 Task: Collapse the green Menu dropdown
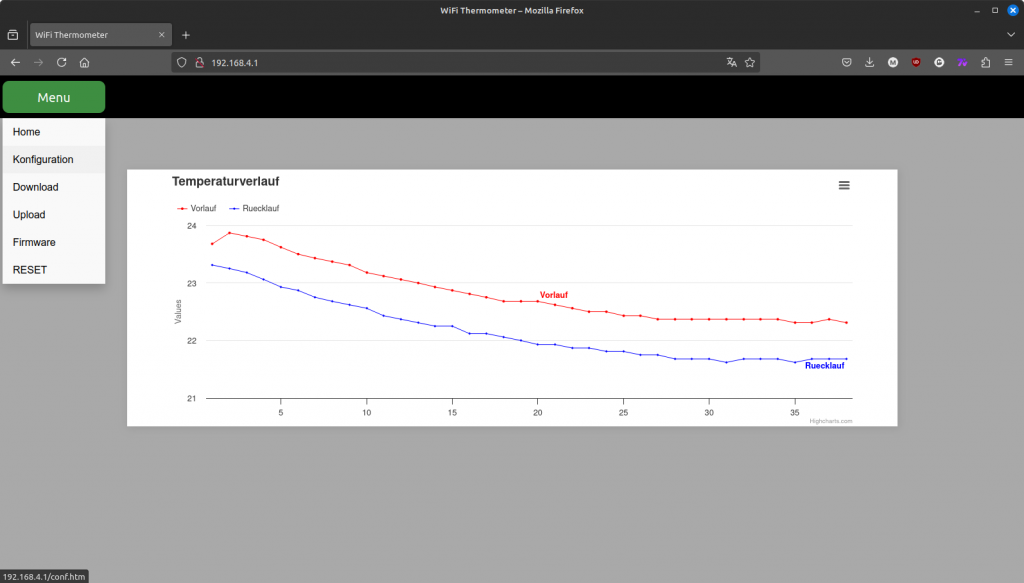(x=54, y=97)
